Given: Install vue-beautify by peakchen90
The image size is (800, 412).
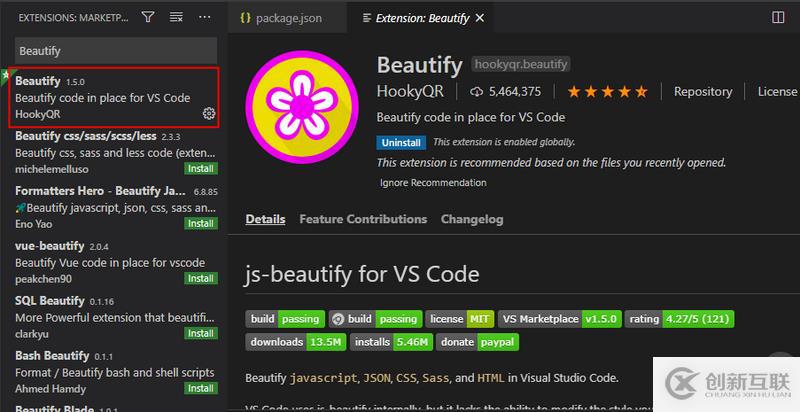Looking at the screenshot, I should point(201,278).
